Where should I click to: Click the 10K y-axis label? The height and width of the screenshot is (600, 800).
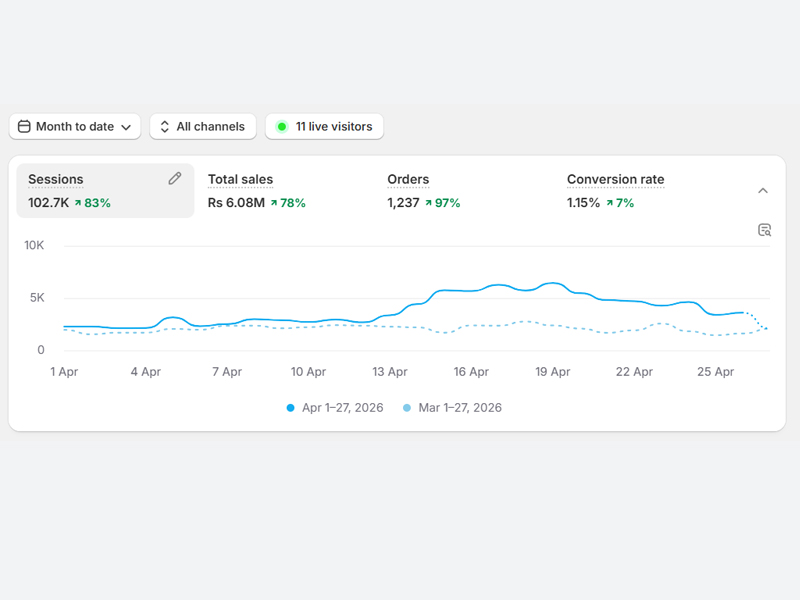point(34,245)
